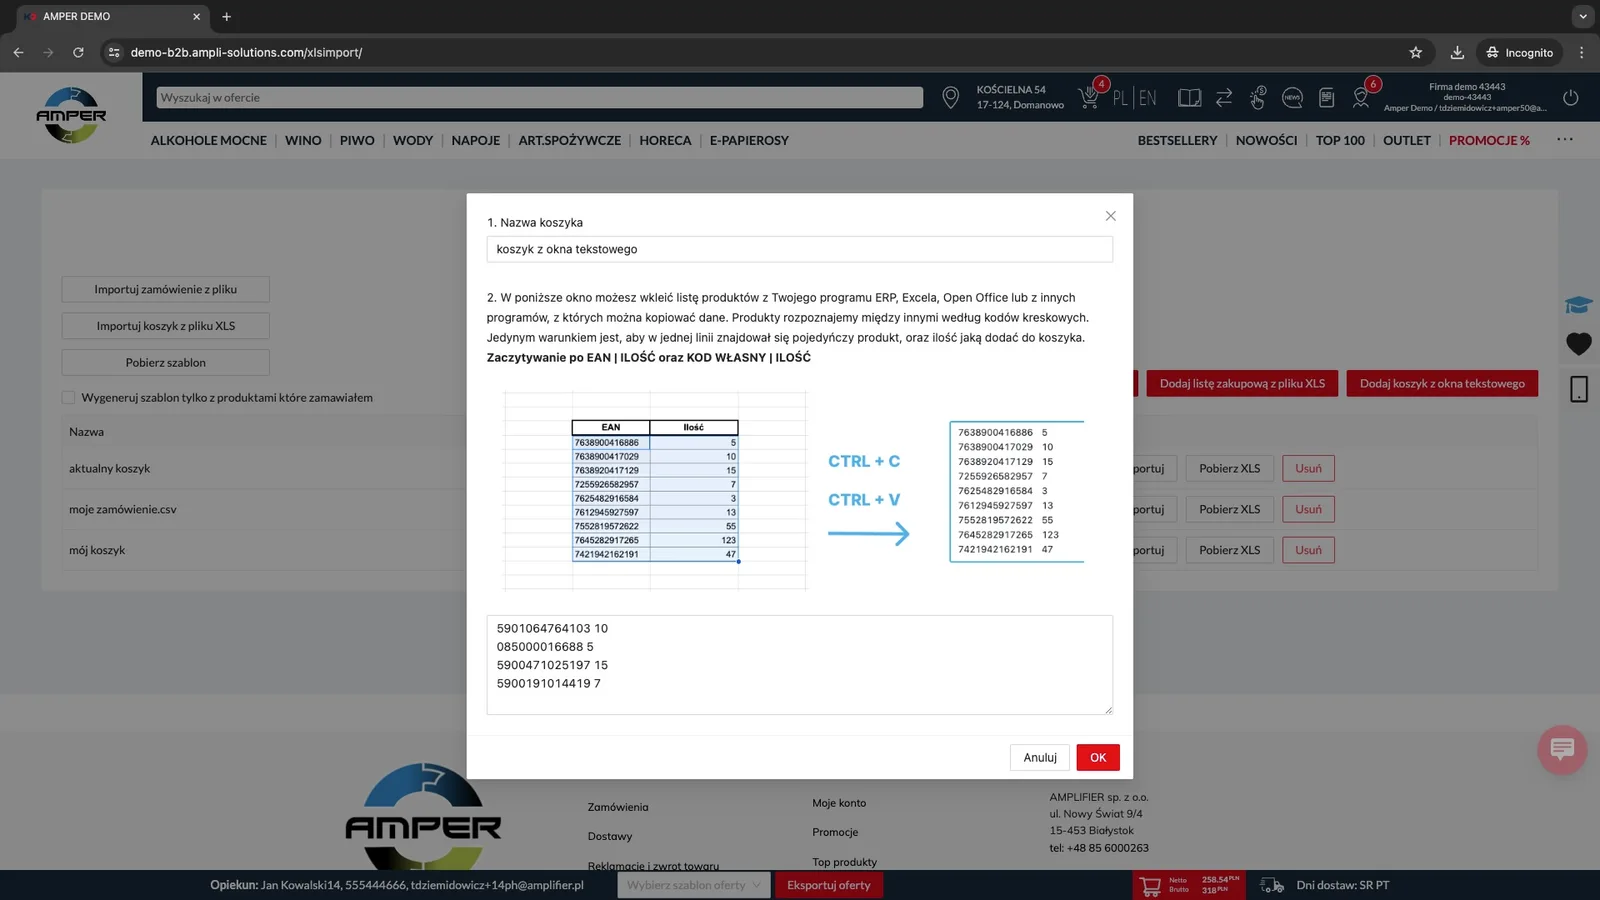Cancel with the Anuluj button

tap(1040, 757)
